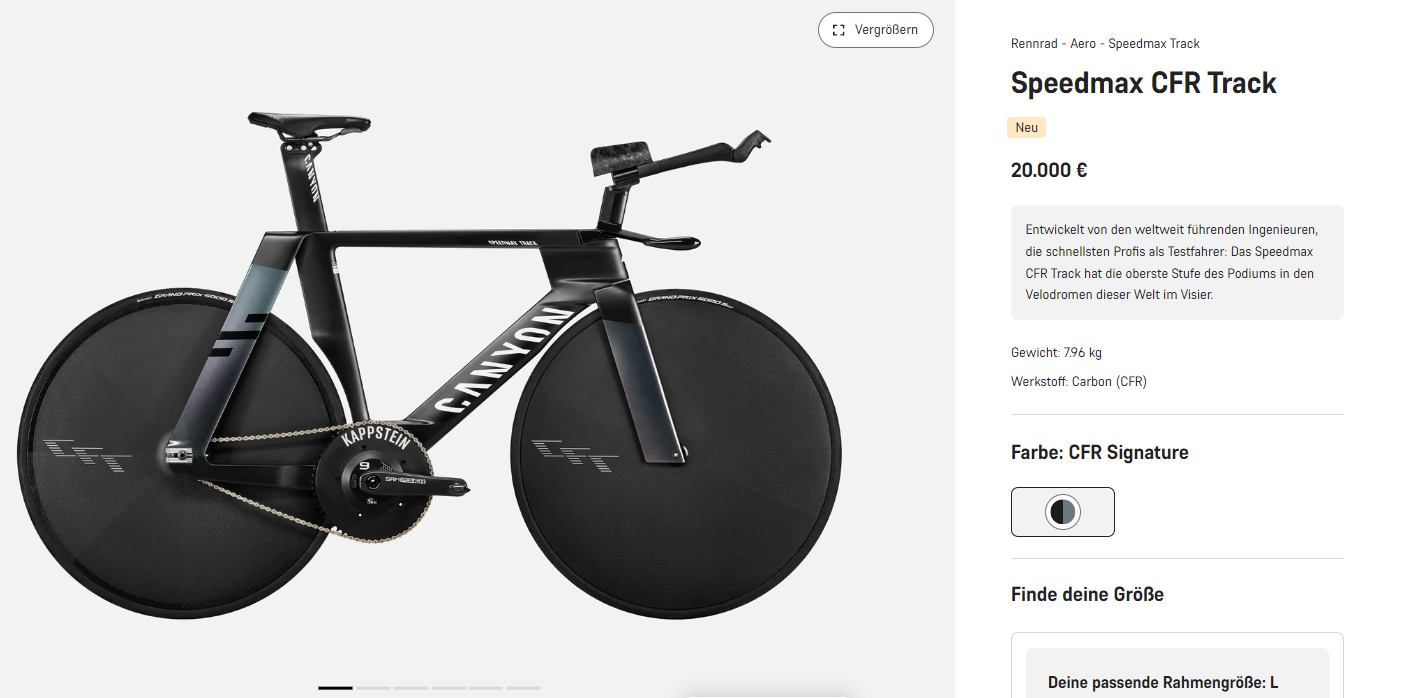The width and height of the screenshot is (1405, 698).
Task: Show the third image slide indicator
Action: pyautogui.click(x=411, y=688)
